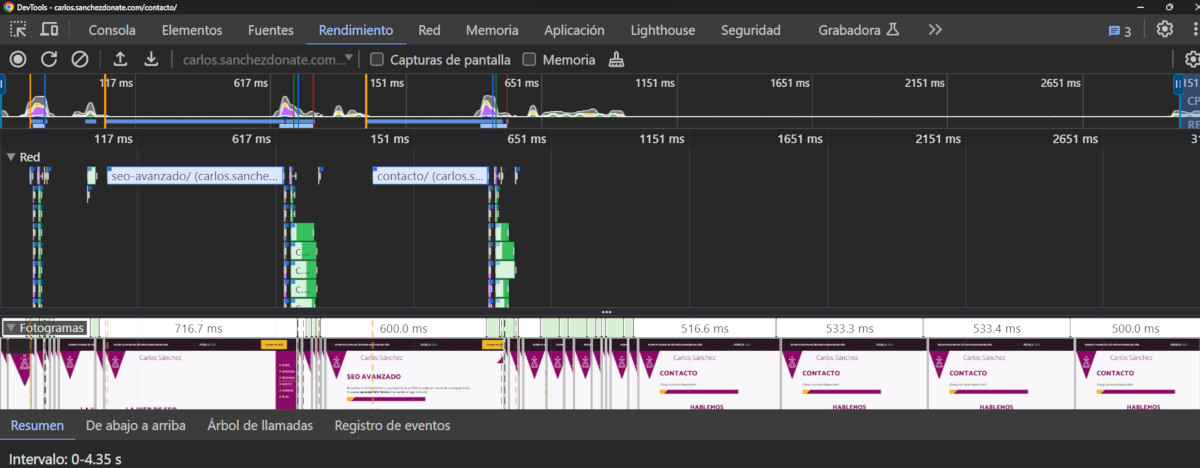Switch to the Consola tab

[x=112, y=30]
